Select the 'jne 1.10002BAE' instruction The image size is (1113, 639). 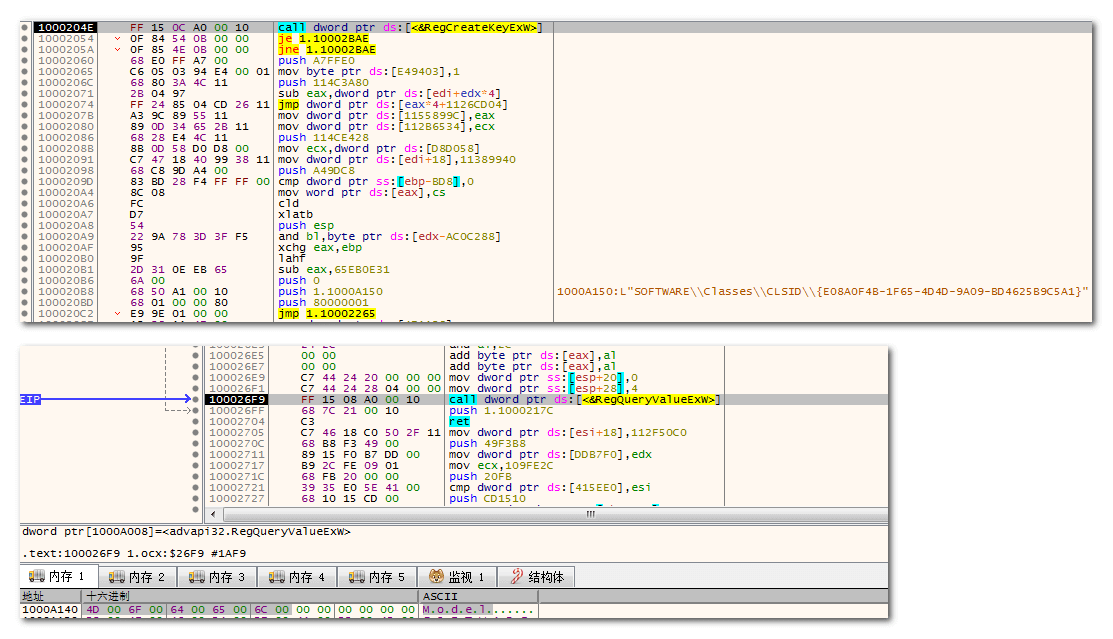[x=327, y=50]
